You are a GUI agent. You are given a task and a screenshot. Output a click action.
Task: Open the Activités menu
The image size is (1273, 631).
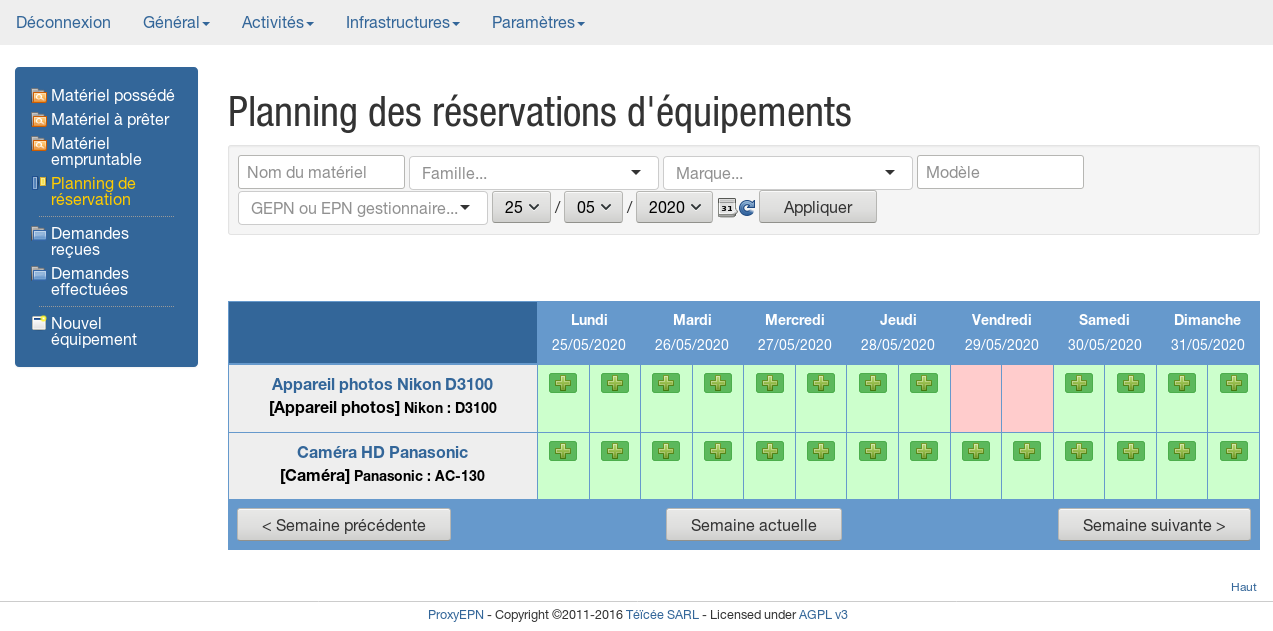coord(277,22)
